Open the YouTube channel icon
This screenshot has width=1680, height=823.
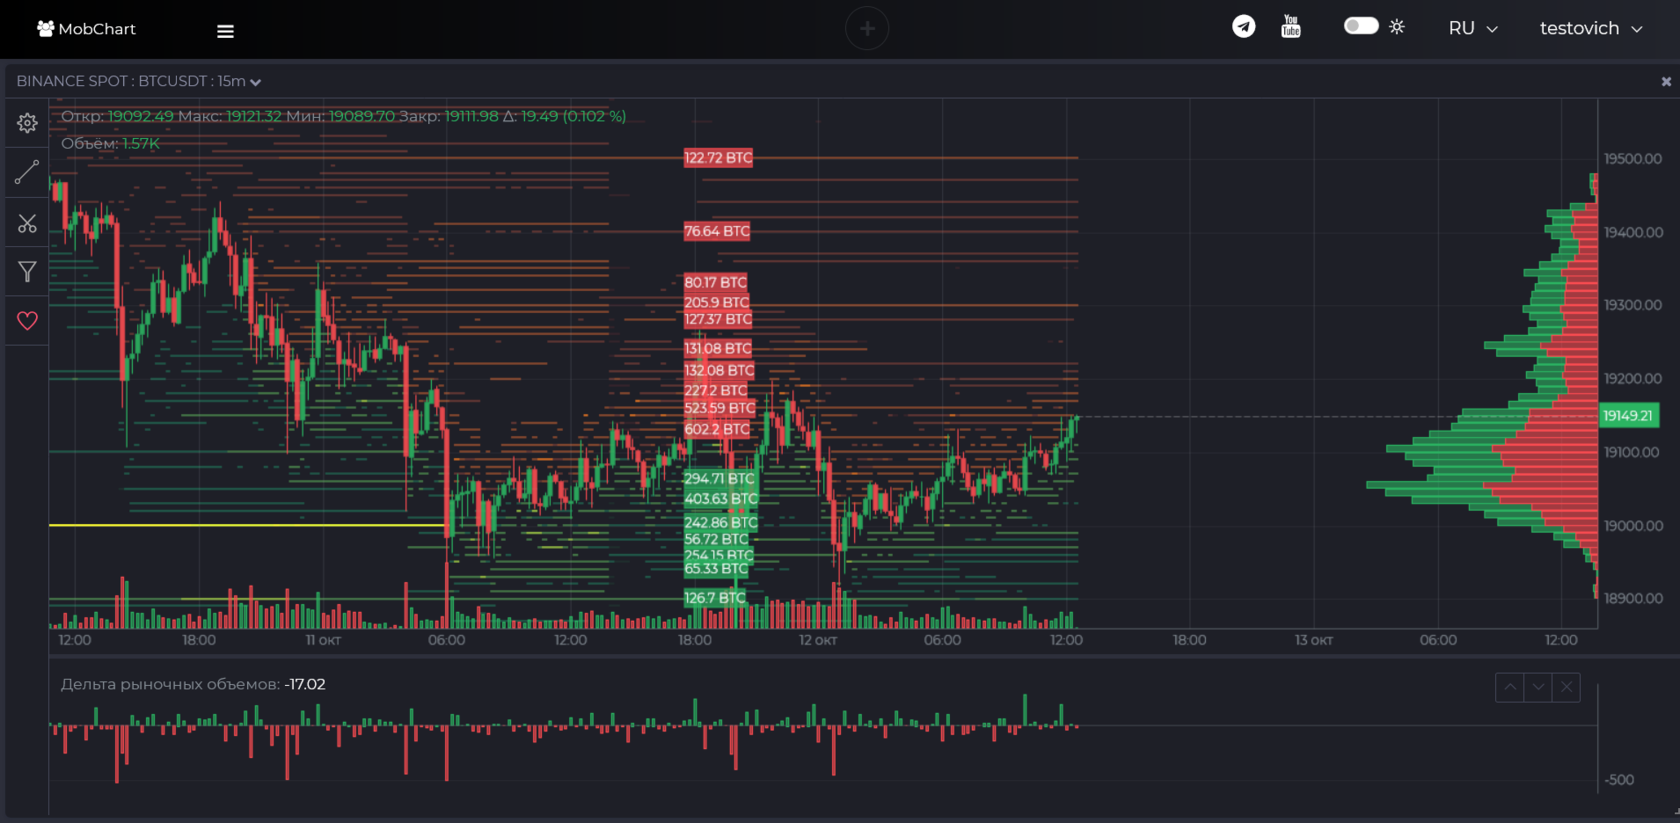tap(1291, 26)
